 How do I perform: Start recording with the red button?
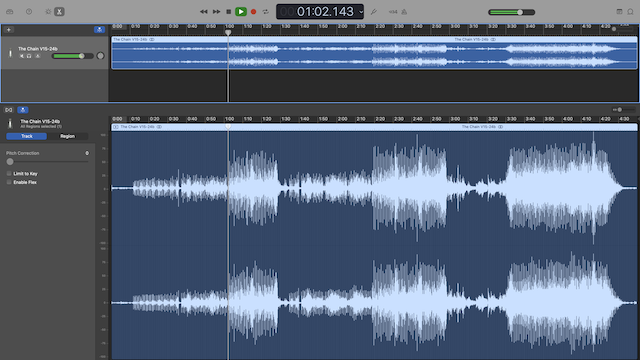tap(253, 12)
